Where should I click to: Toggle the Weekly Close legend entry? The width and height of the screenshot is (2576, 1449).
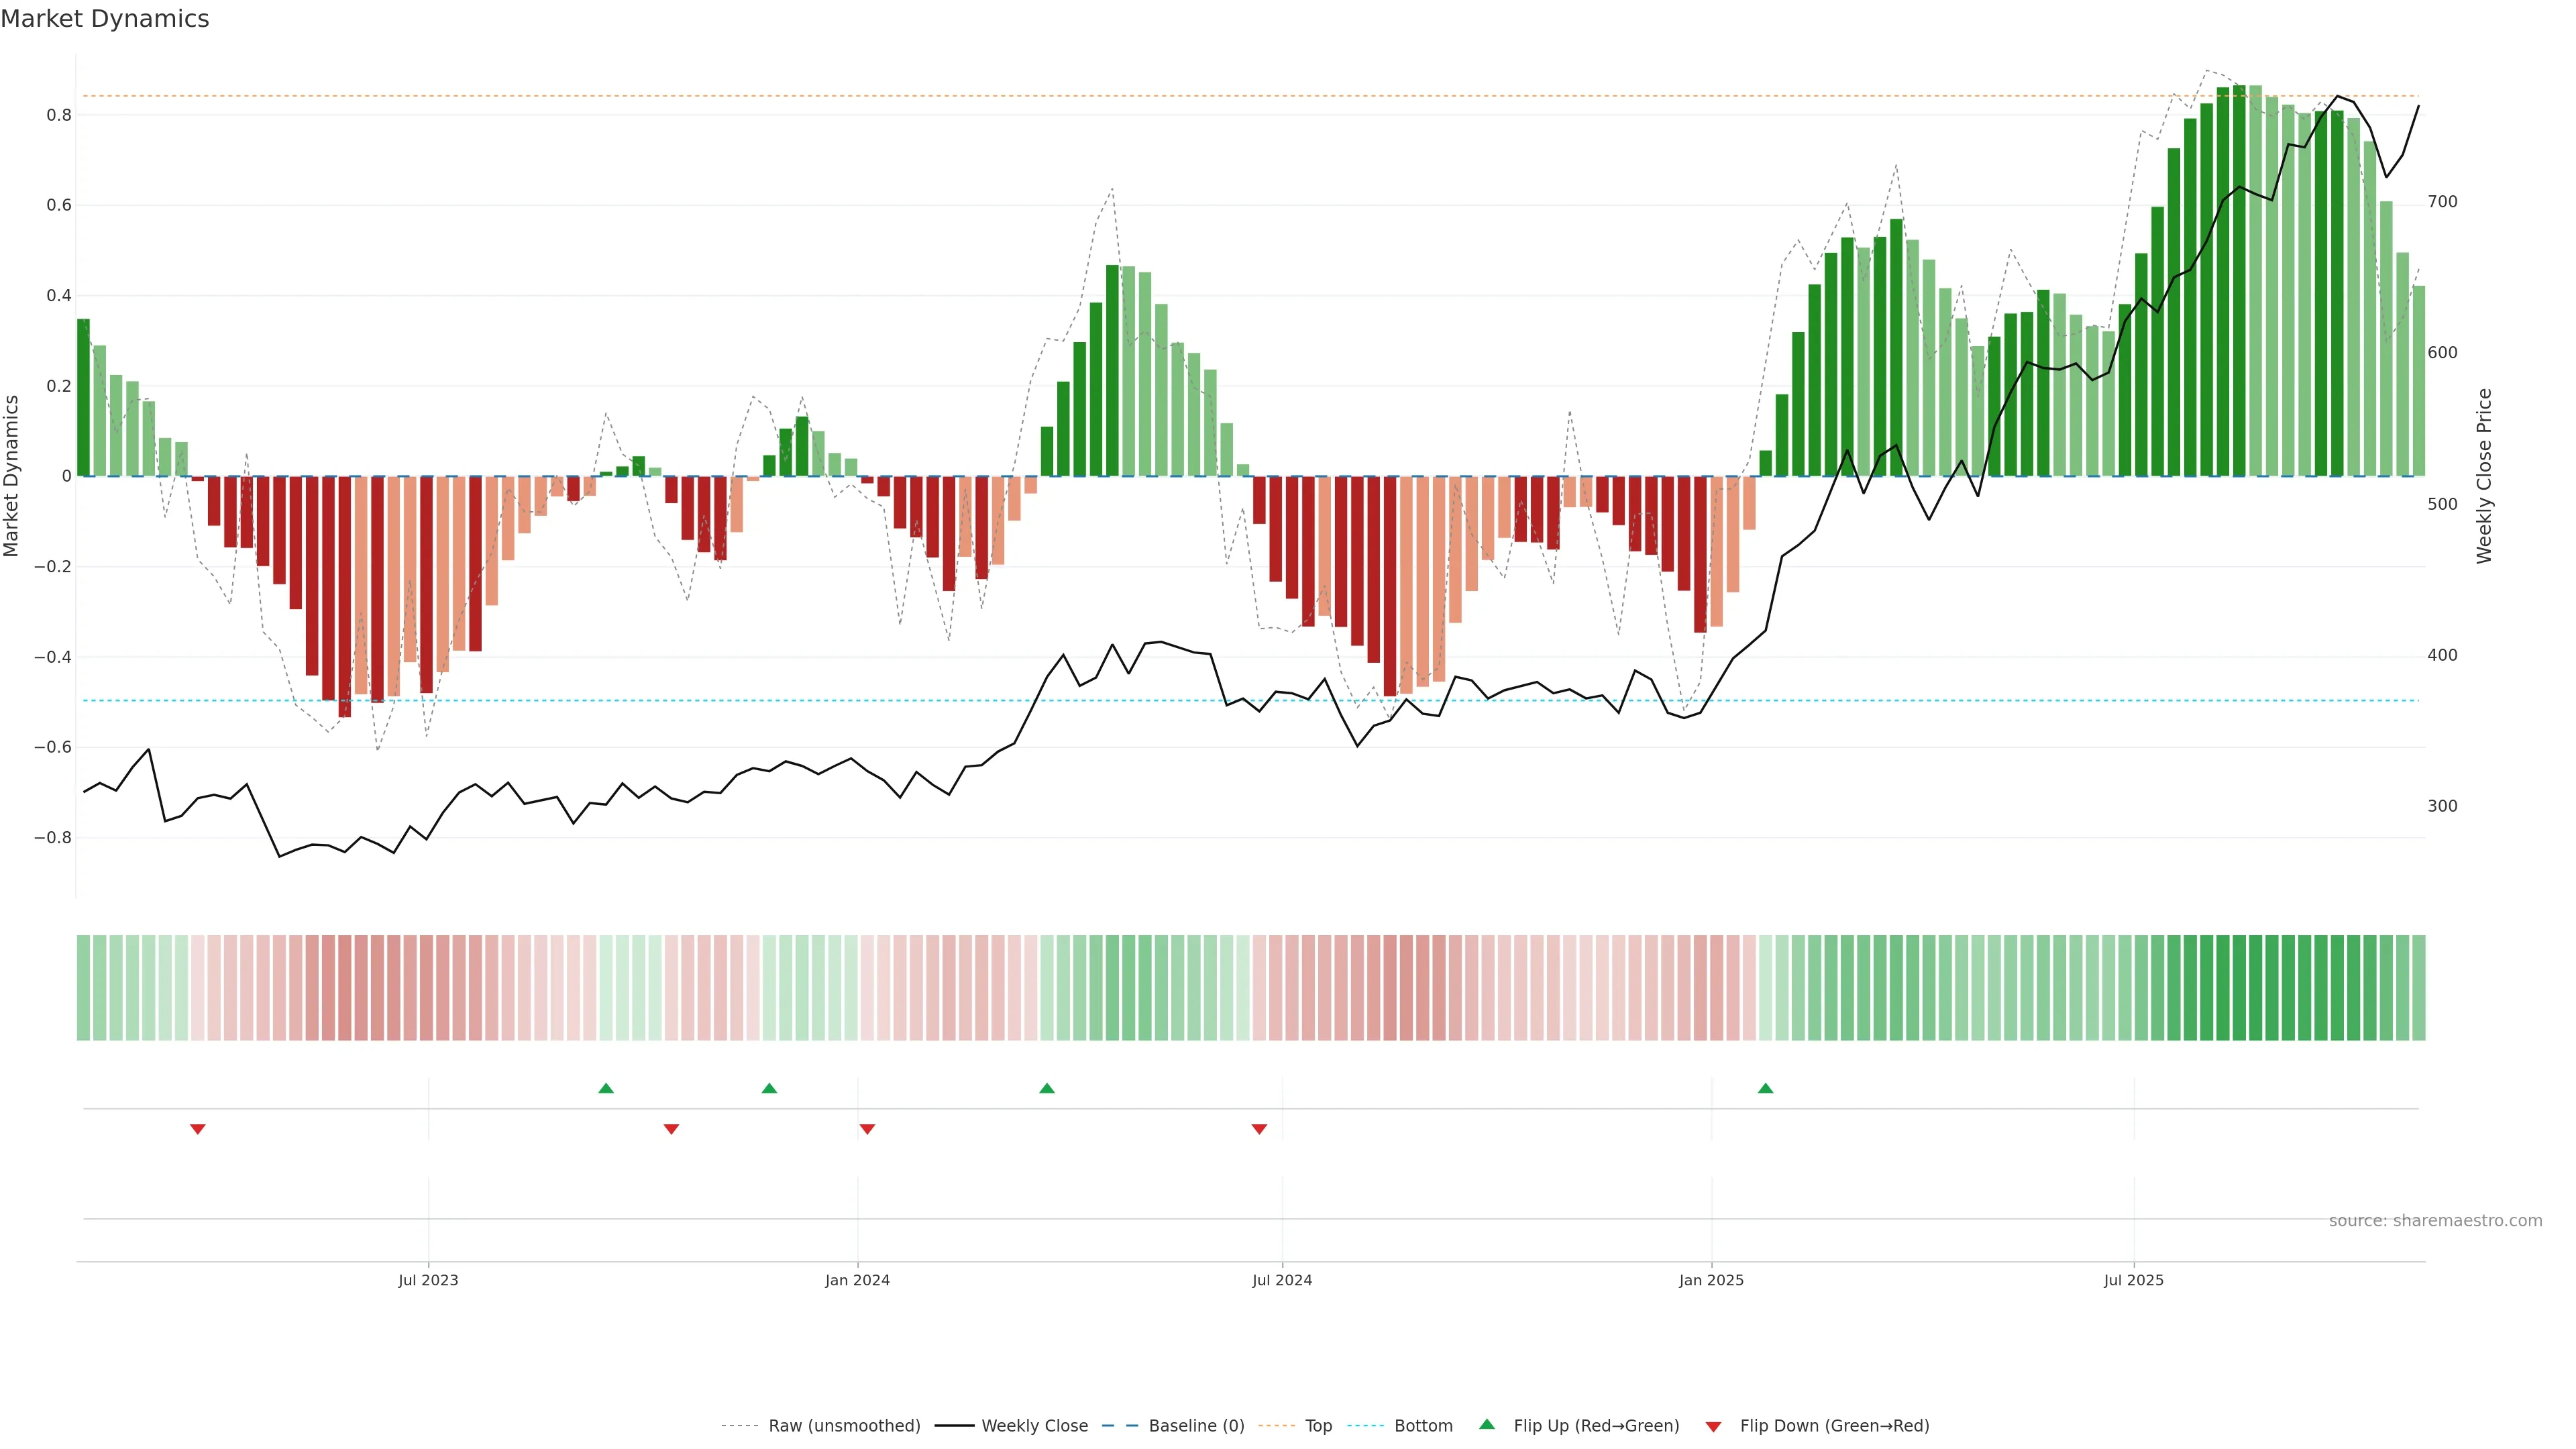tap(1034, 1426)
